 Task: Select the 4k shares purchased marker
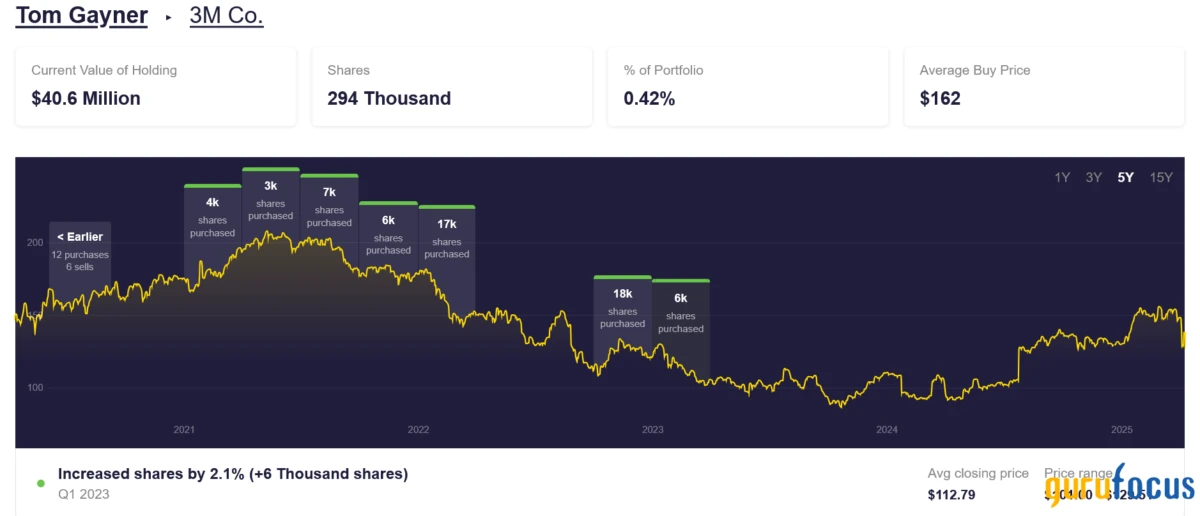click(x=212, y=217)
